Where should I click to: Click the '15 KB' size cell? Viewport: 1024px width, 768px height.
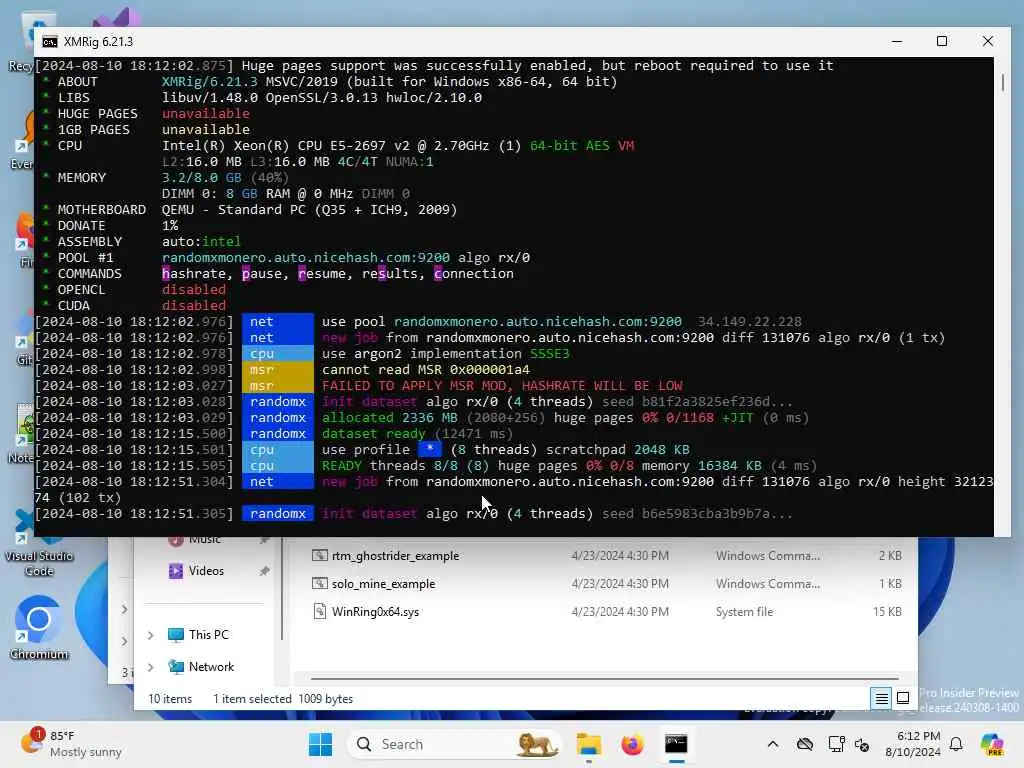(x=887, y=612)
